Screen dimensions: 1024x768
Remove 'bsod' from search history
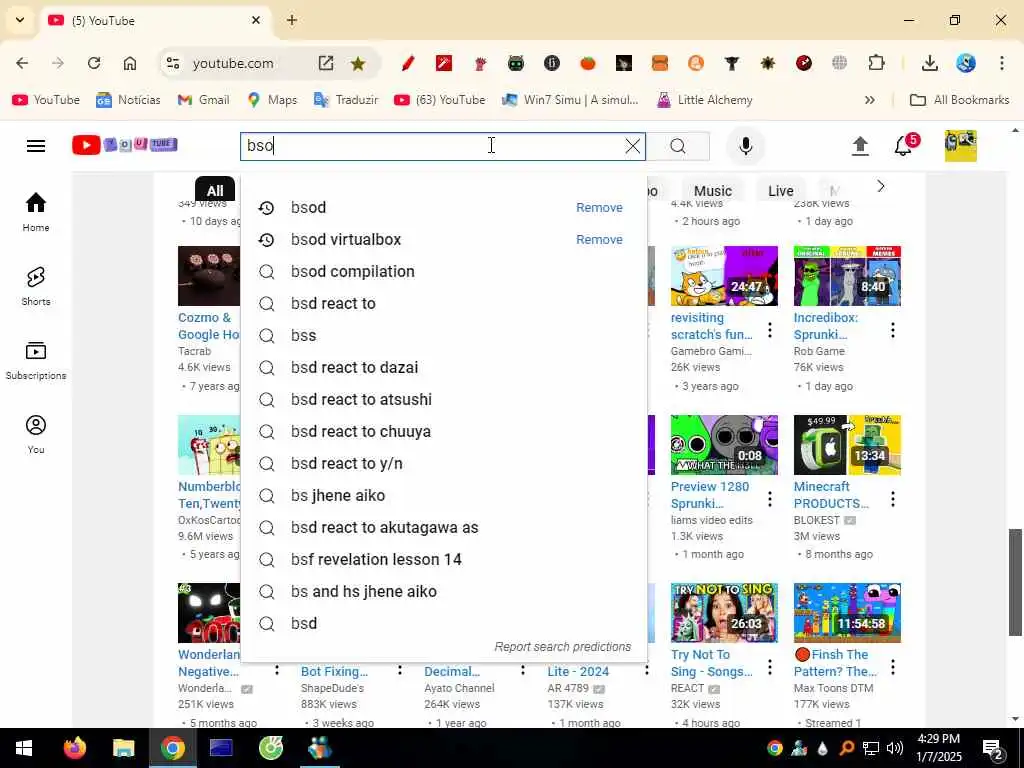click(x=599, y=208)
